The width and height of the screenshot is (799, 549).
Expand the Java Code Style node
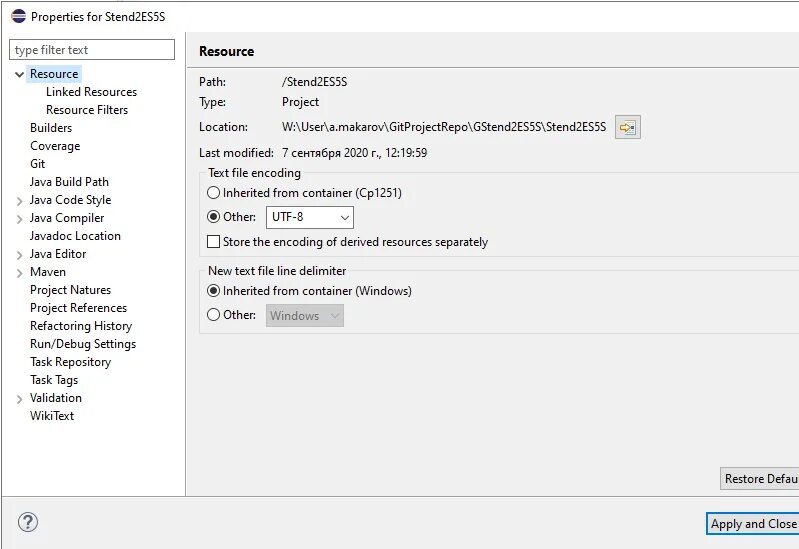click(x=19, y=201)
